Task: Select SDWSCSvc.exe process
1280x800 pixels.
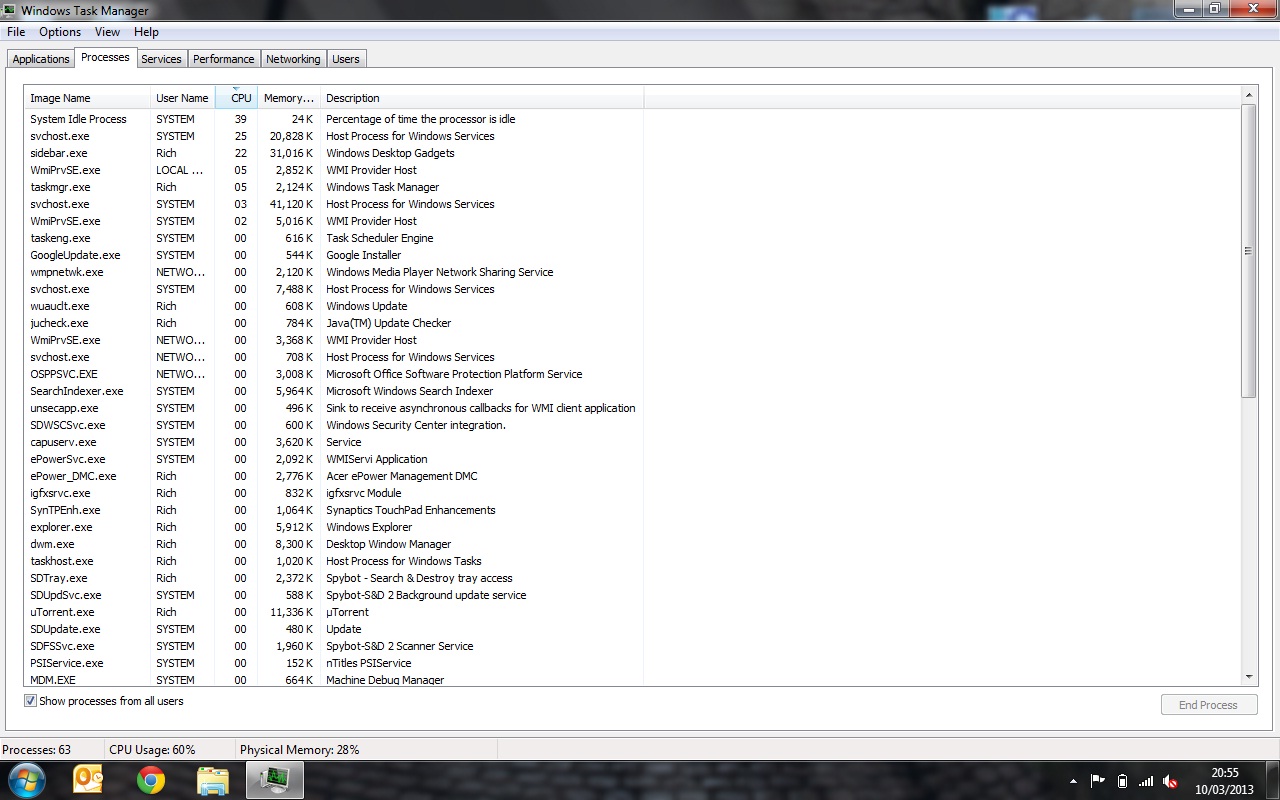Action: point(334,425)
